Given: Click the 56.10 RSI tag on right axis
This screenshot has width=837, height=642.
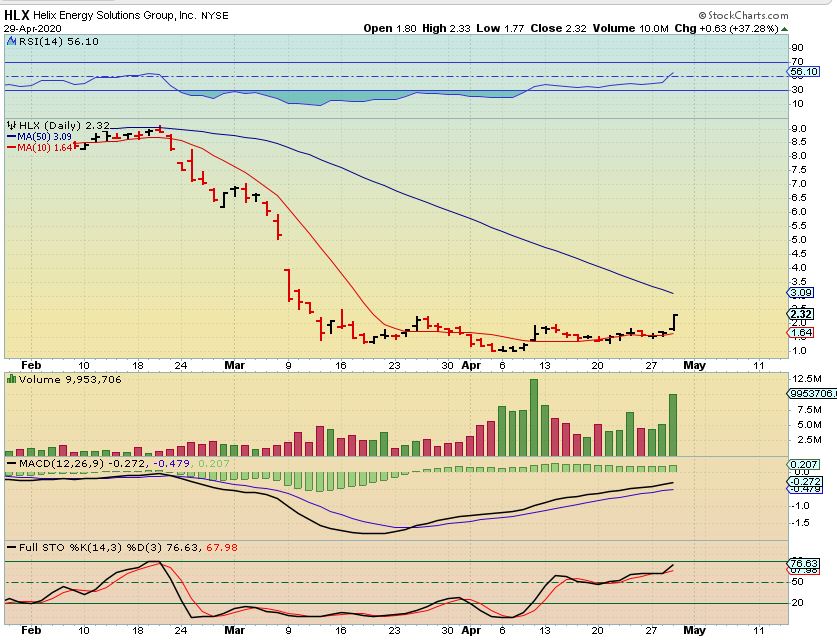Looking at the screenshot, I should coord(803,72).
